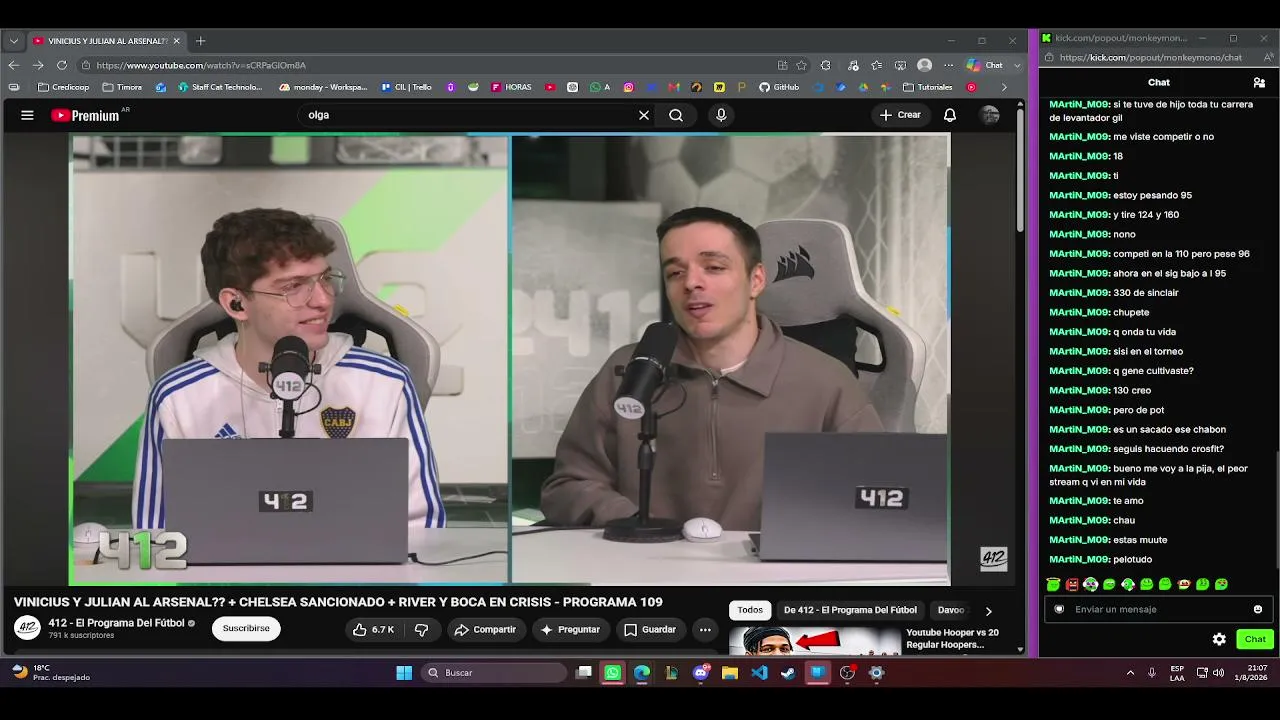
Task: Open the taskbar weather widget
Action: [50, 673]
